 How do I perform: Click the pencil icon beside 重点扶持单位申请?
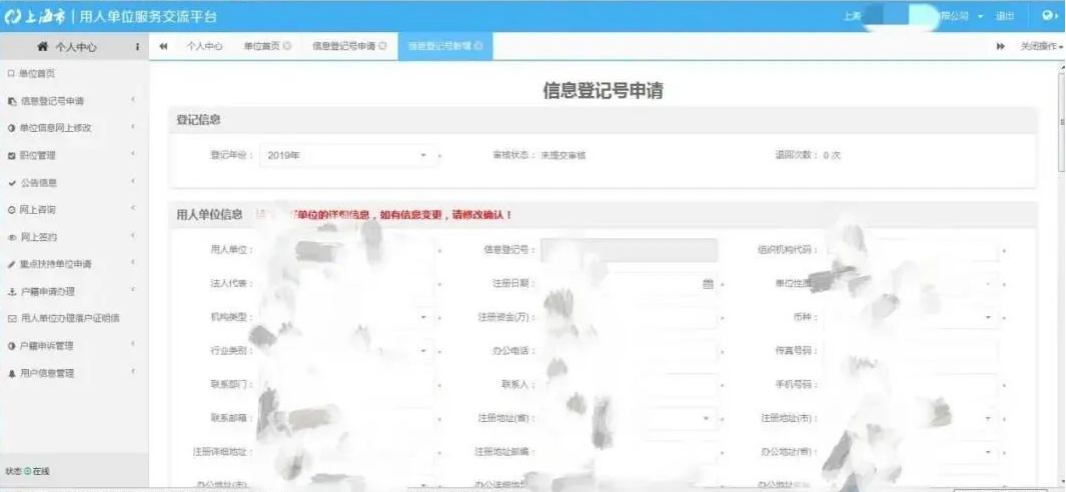11,264
